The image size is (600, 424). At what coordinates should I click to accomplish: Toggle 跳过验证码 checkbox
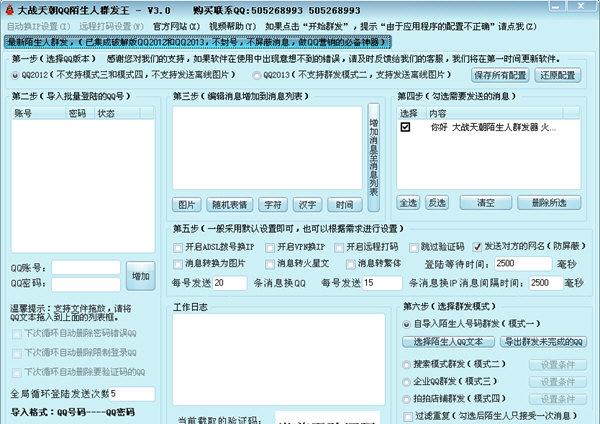click(x=413, y=248)
